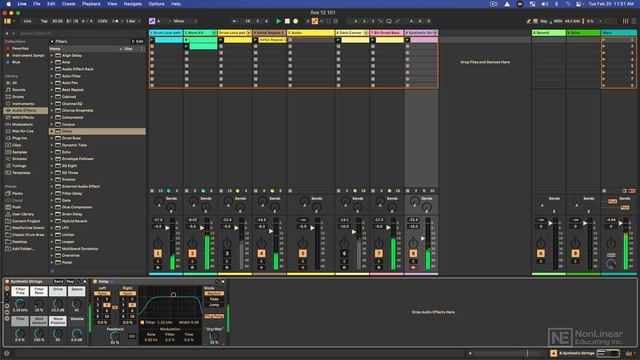Select Clips category in browser

[x=16, y=145]
